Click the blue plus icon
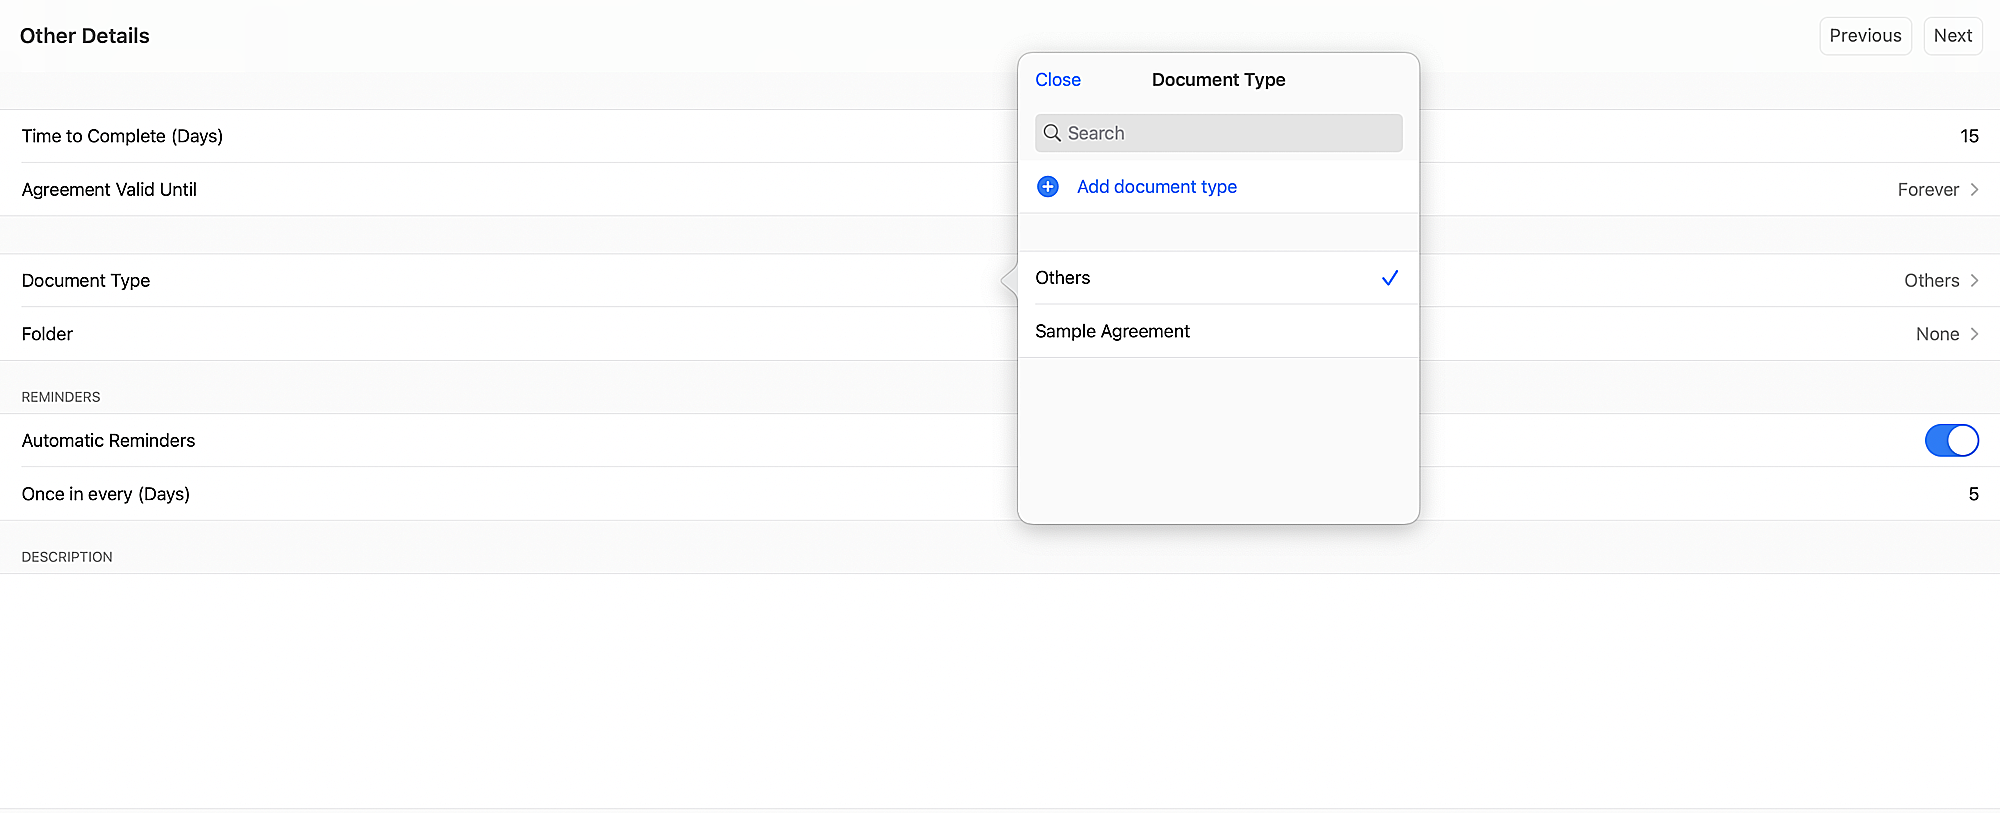The height and width of the screenshot is (813, 2000). 1047,187
